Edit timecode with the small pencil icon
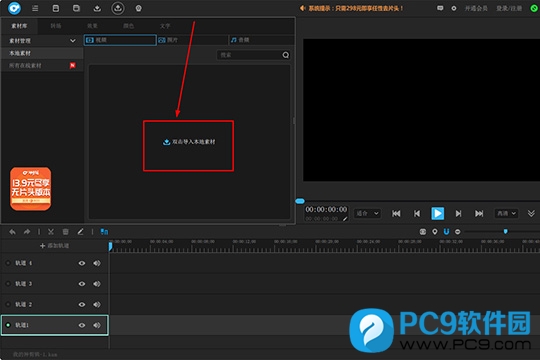The image size is (540, 360). pos(345,219)
